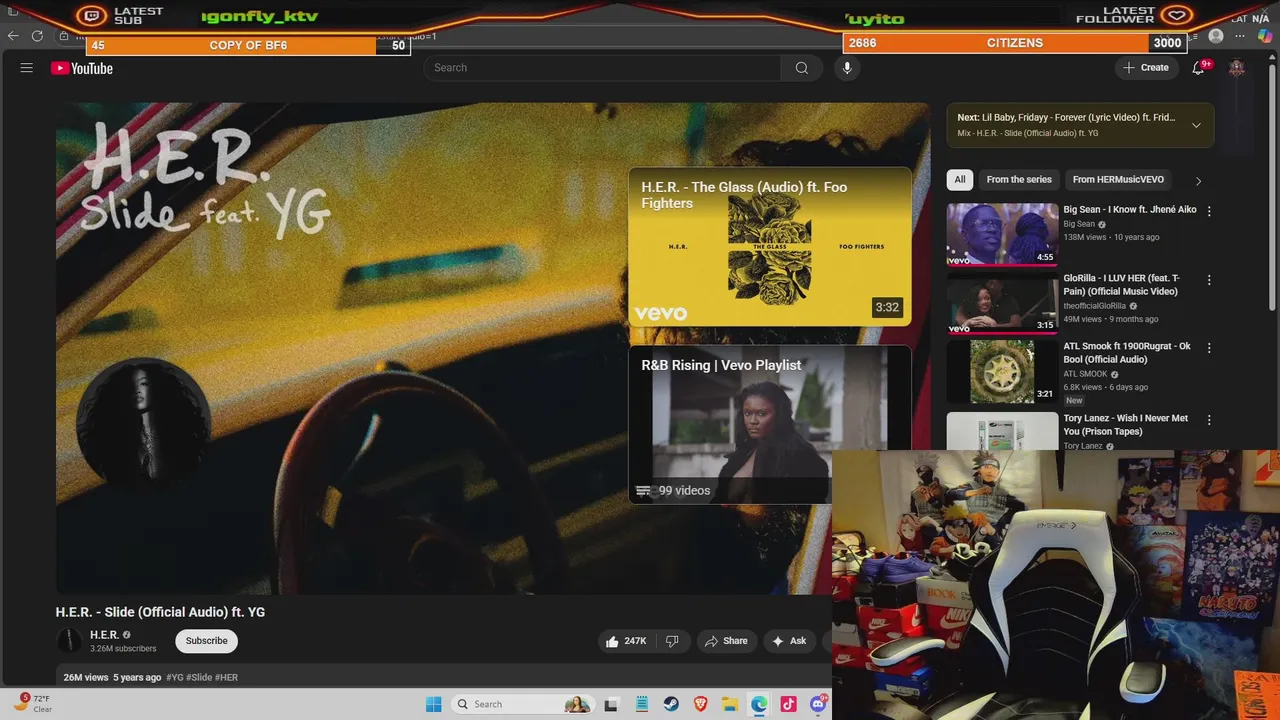1280x720 pixels.
Task: Open YouTube notifications bell
Action: 1198,68
